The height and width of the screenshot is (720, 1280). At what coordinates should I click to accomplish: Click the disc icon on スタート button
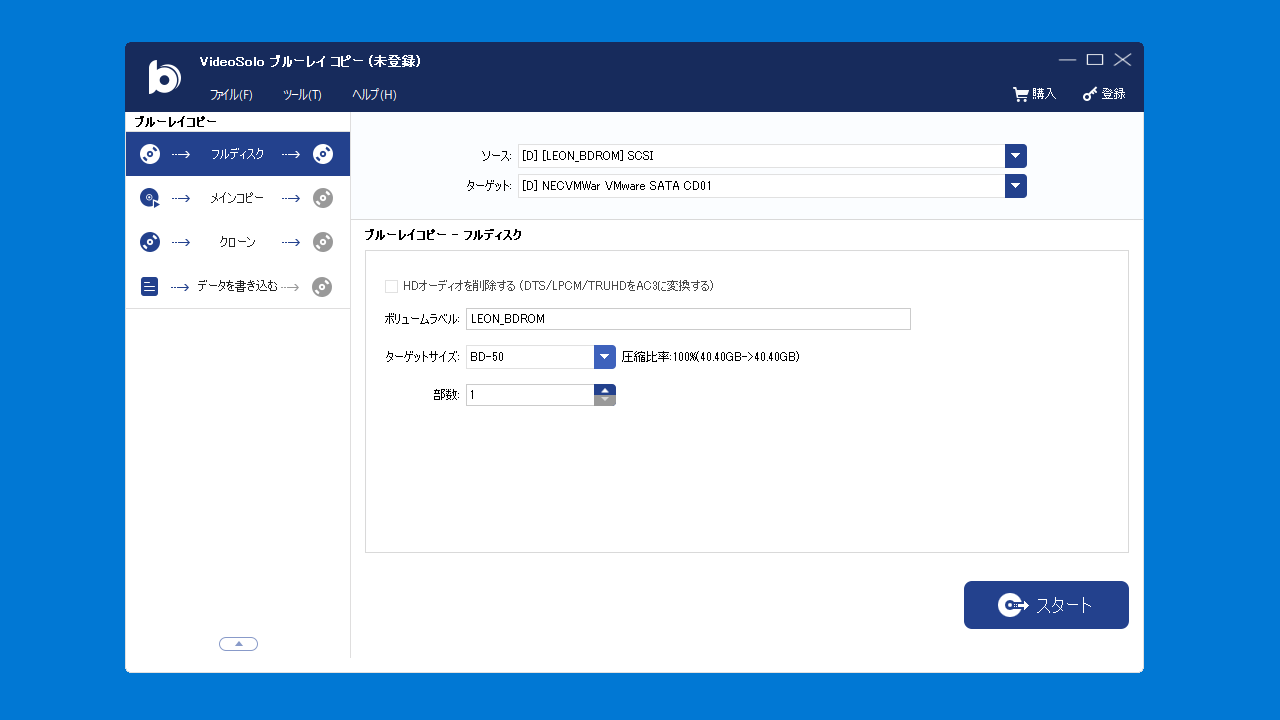pos(1013,605)
